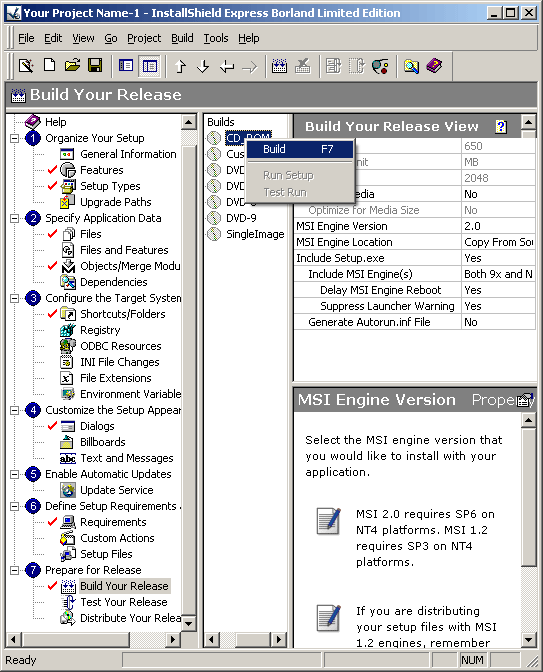The width and height of the screenshot is (543, 672).
Task: Toggle the checklist view toolbar icon
Action: point(126,66)
